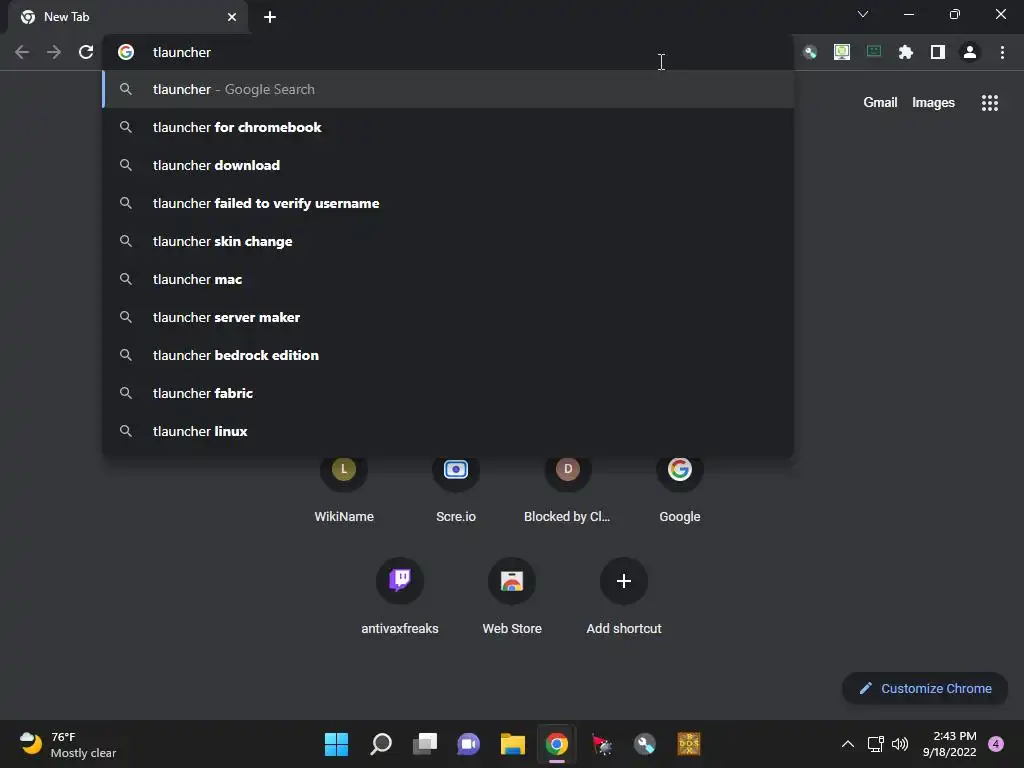
Task: Open the gold square app on taskbar
Action: [x=688, y=744]
